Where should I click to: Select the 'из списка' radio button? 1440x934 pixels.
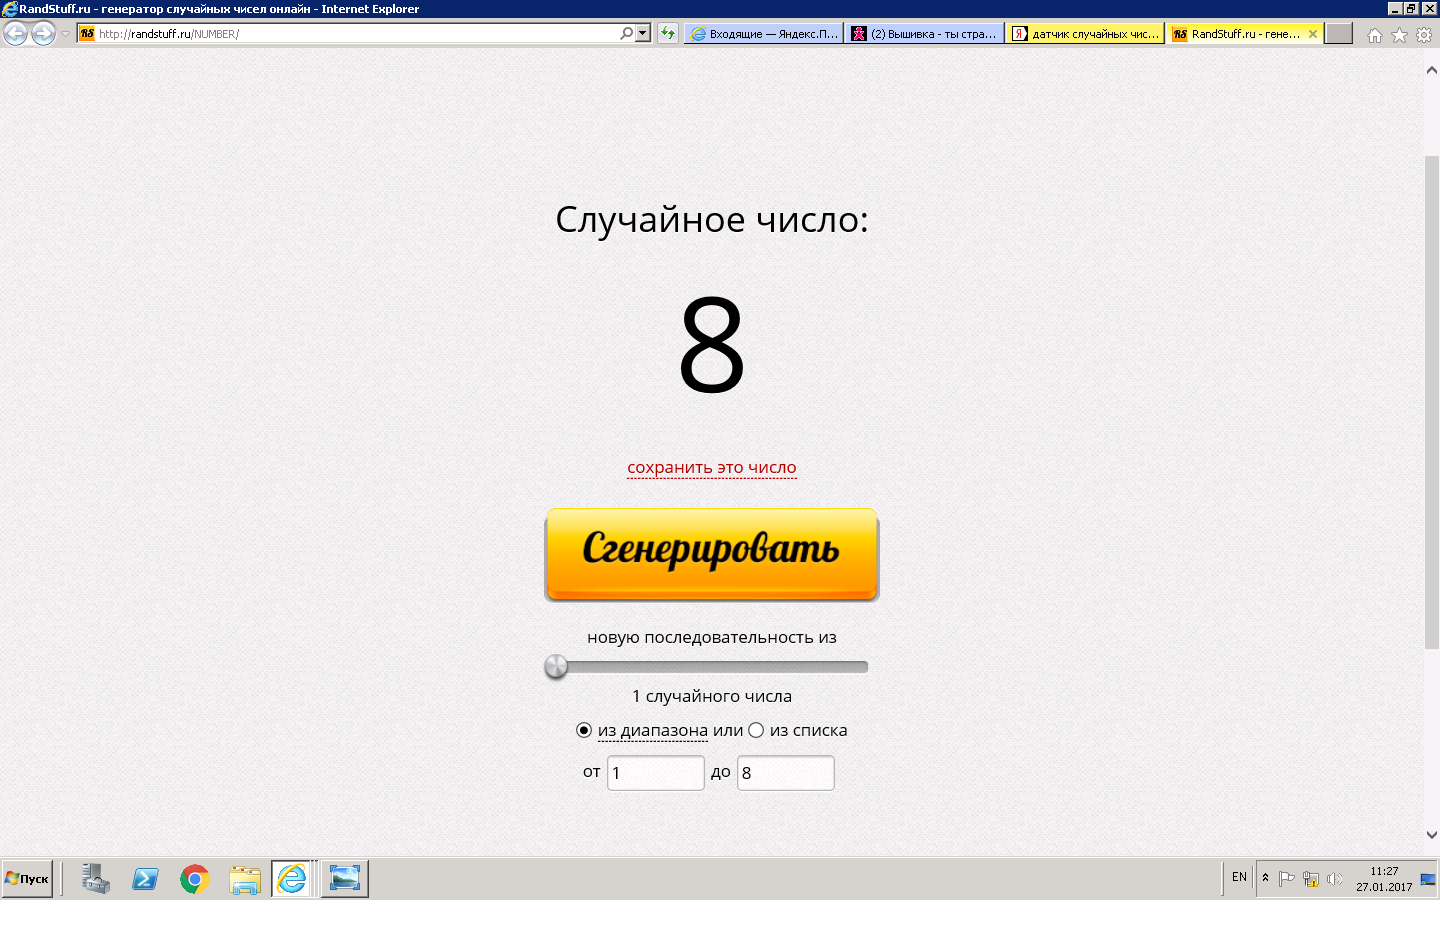(x=756, y=730)
